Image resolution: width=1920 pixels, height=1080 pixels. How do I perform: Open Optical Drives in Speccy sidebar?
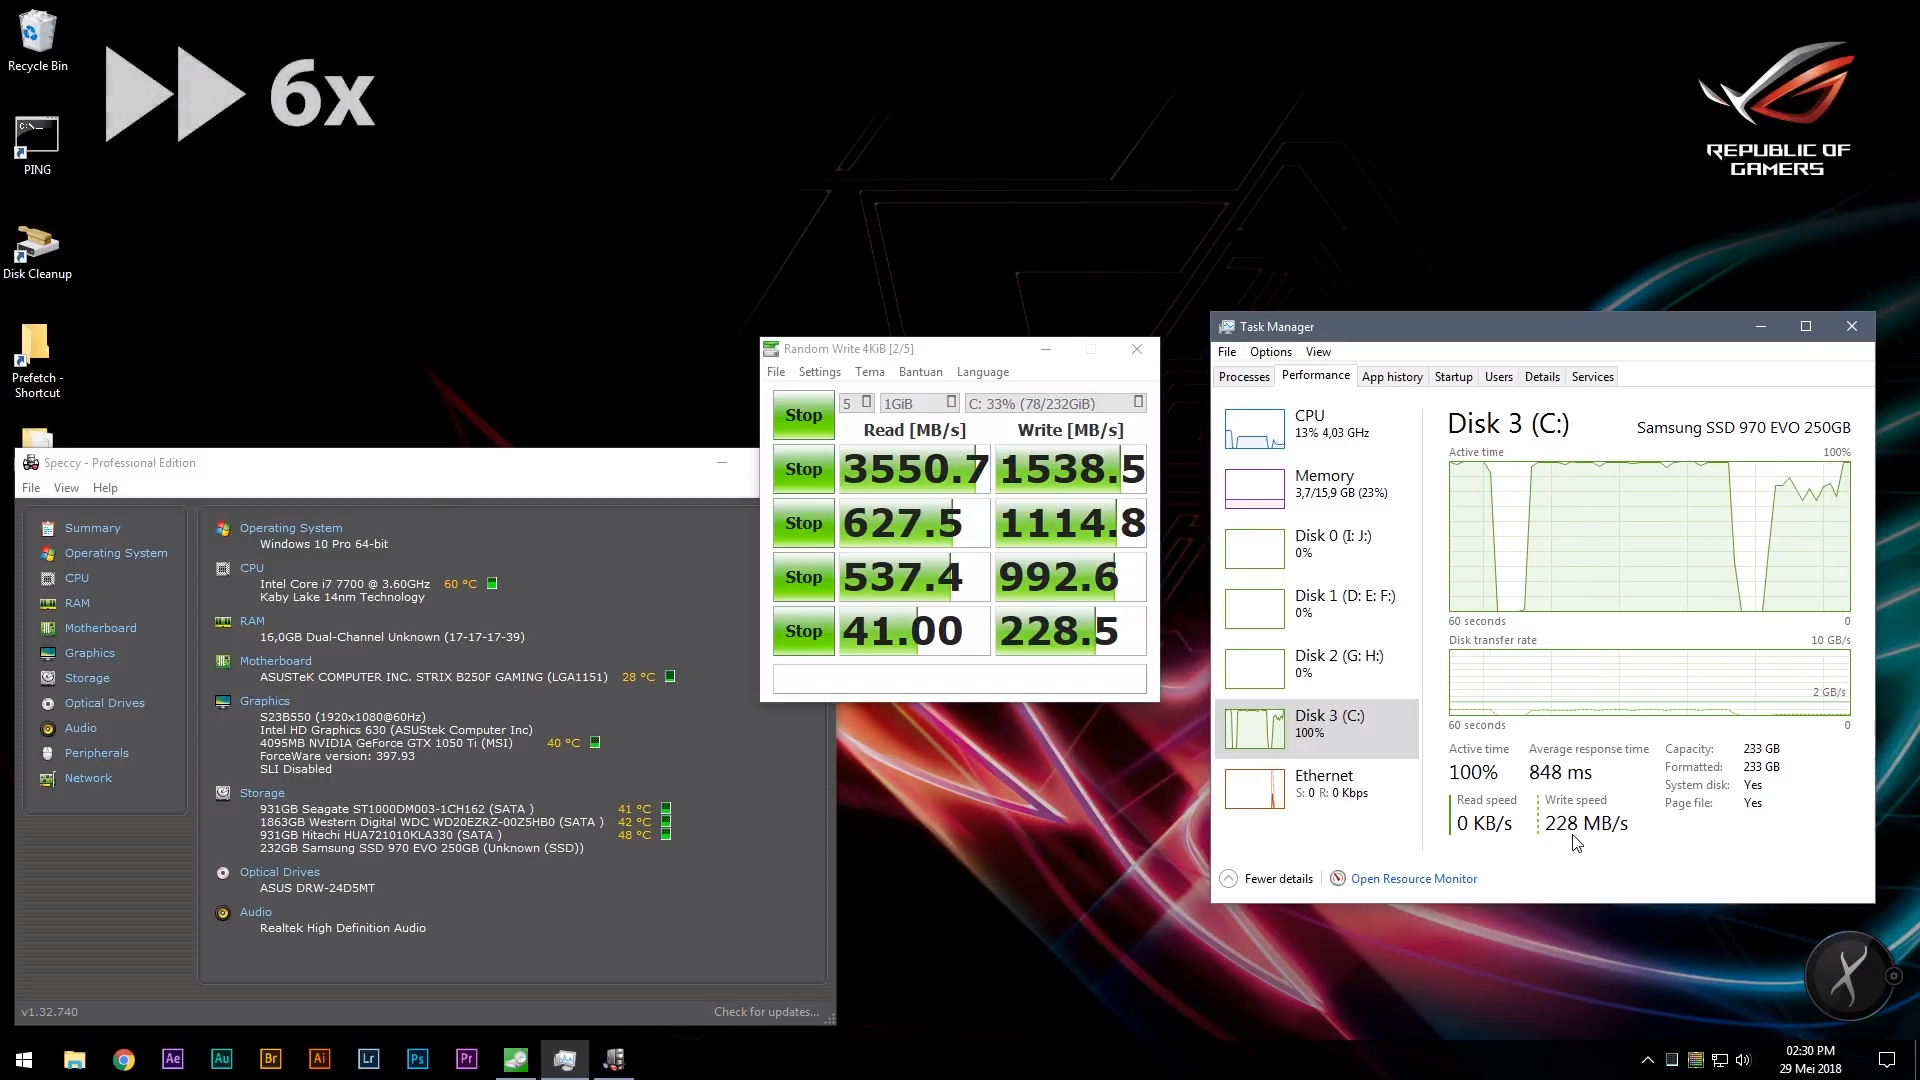click(104, 703)
